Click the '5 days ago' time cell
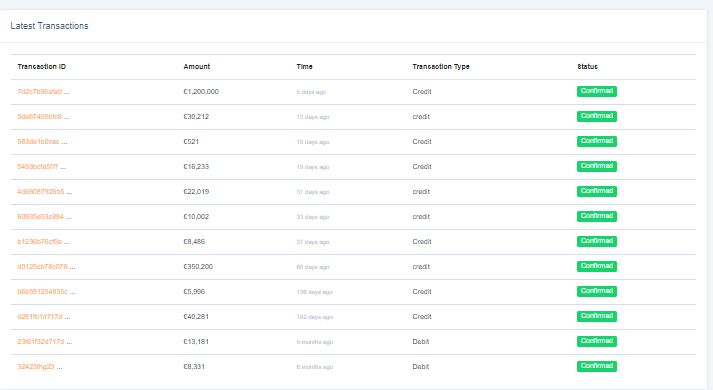Image resolution: width=713 pixels, height=390 pixels. tap(311, 92)
